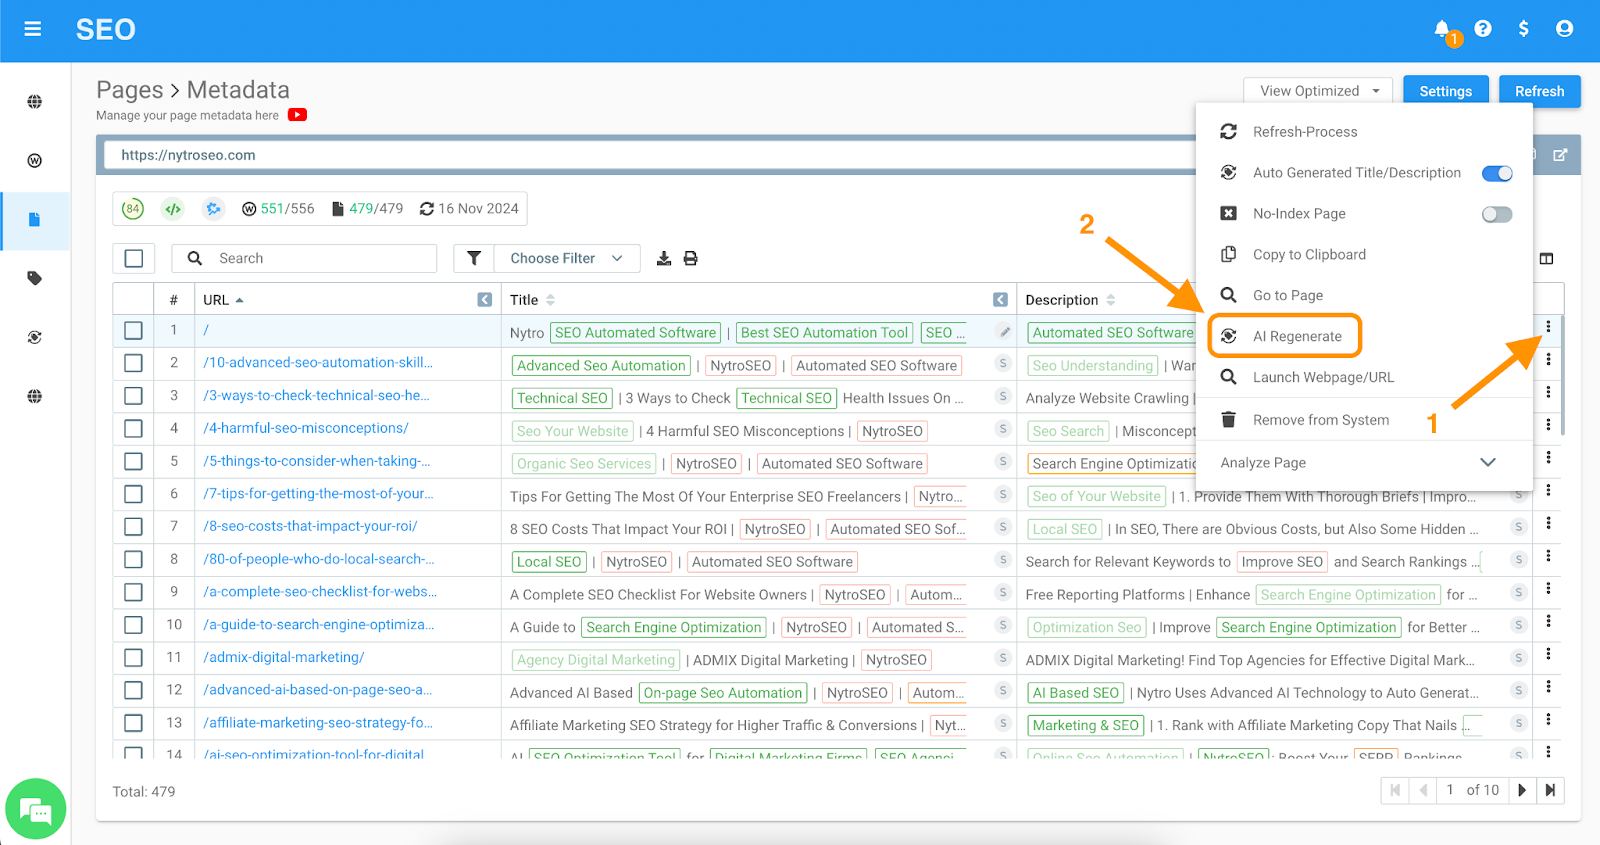Screen dimensions: 1600x845
Task: Click the score 84 badge
Action: click(x=133, y=209)
